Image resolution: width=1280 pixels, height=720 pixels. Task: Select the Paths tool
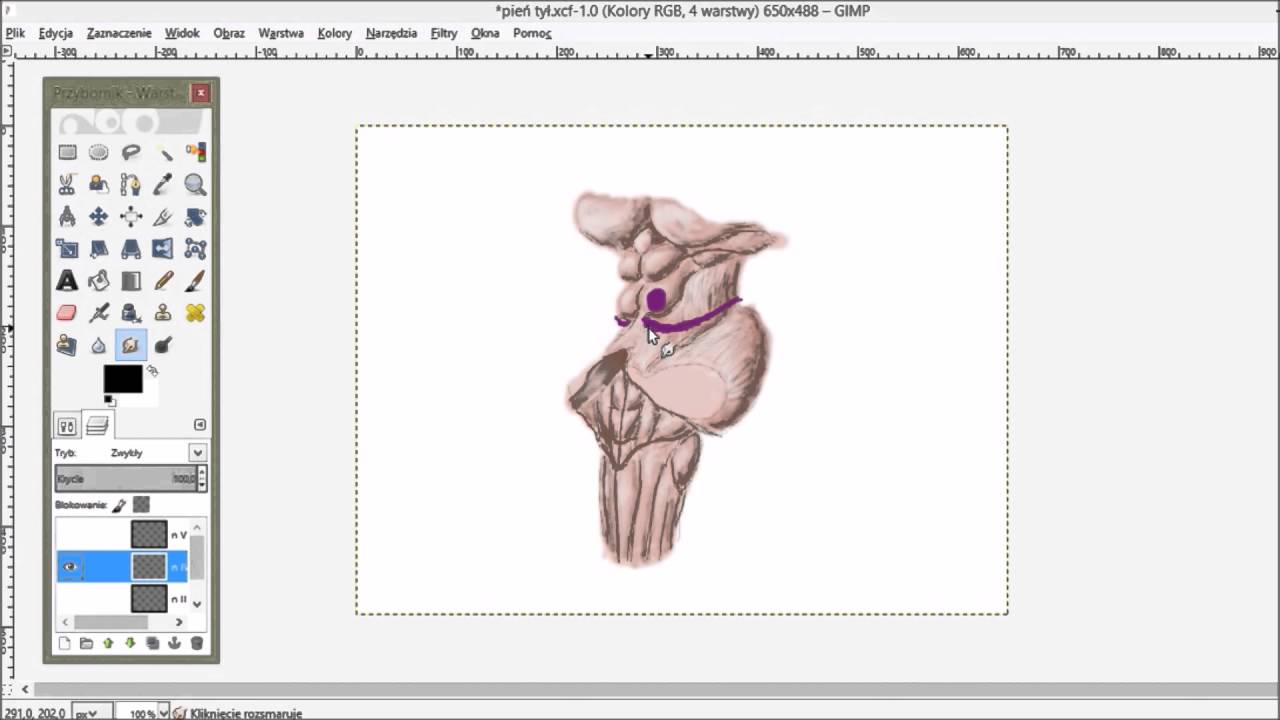pos(131,184)
